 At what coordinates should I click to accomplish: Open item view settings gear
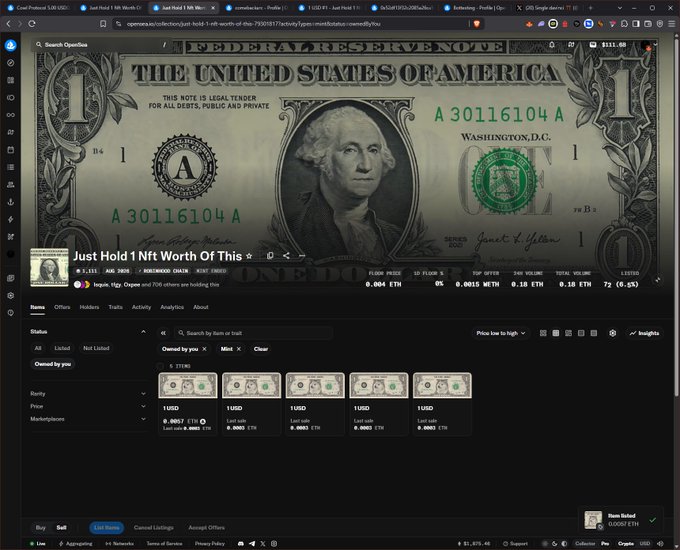point(612,333)
